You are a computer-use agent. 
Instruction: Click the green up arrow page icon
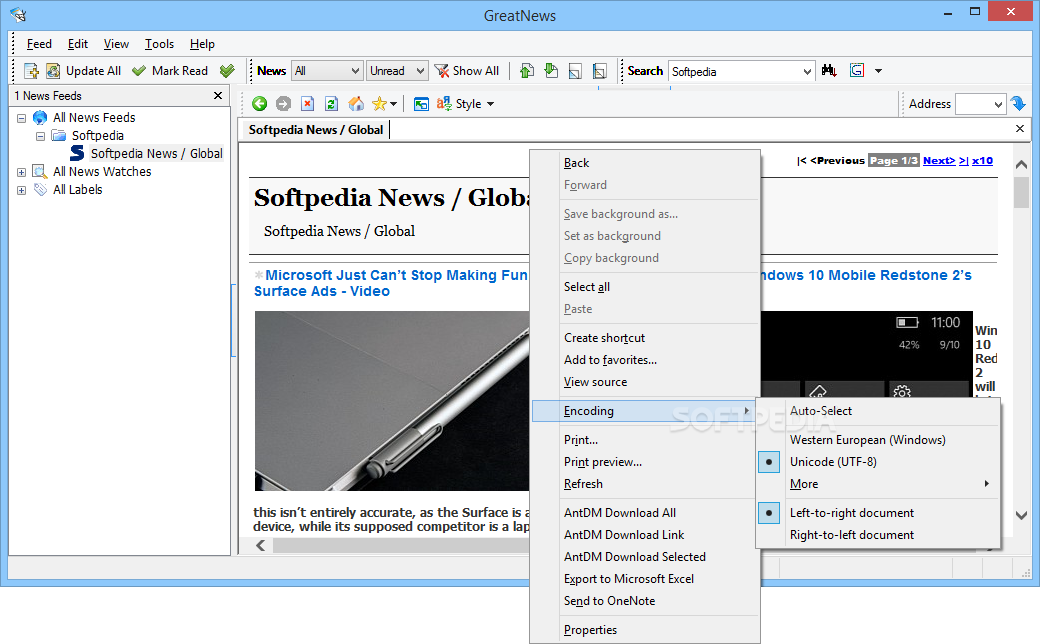(x=527, y=71)
